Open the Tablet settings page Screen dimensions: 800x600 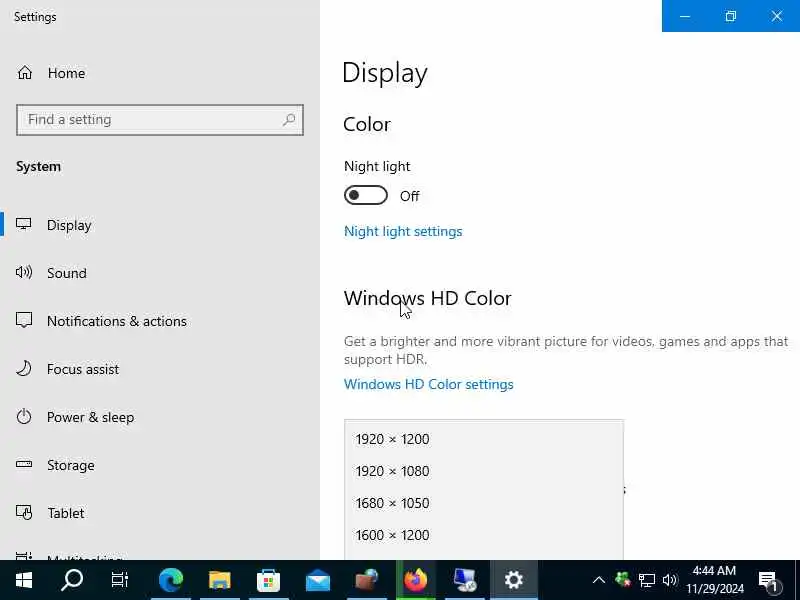point(66,513)
